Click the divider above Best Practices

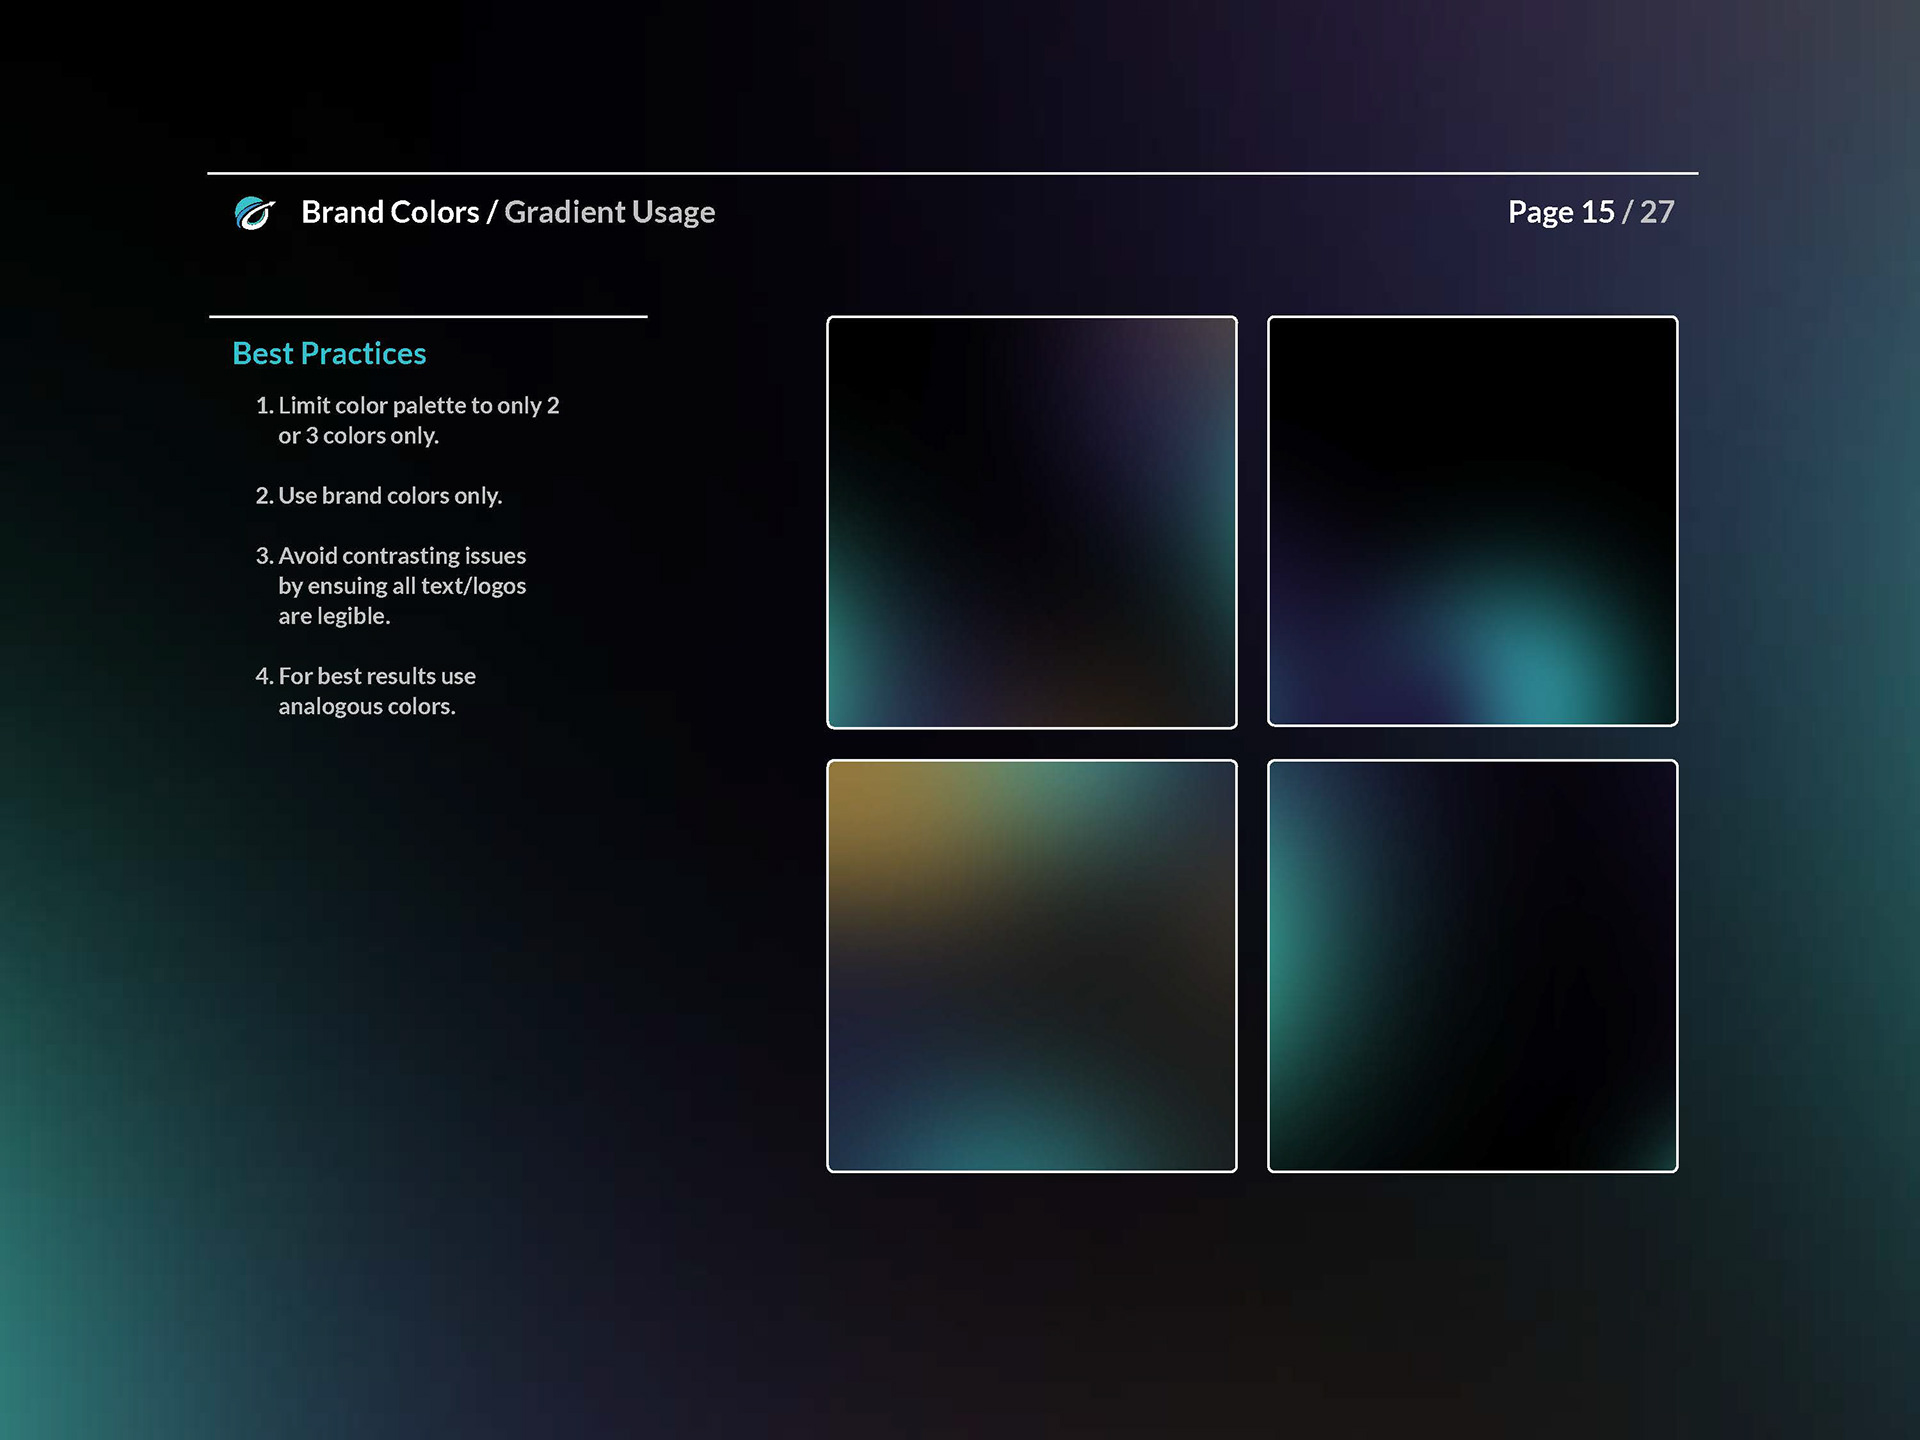(428, 317)
